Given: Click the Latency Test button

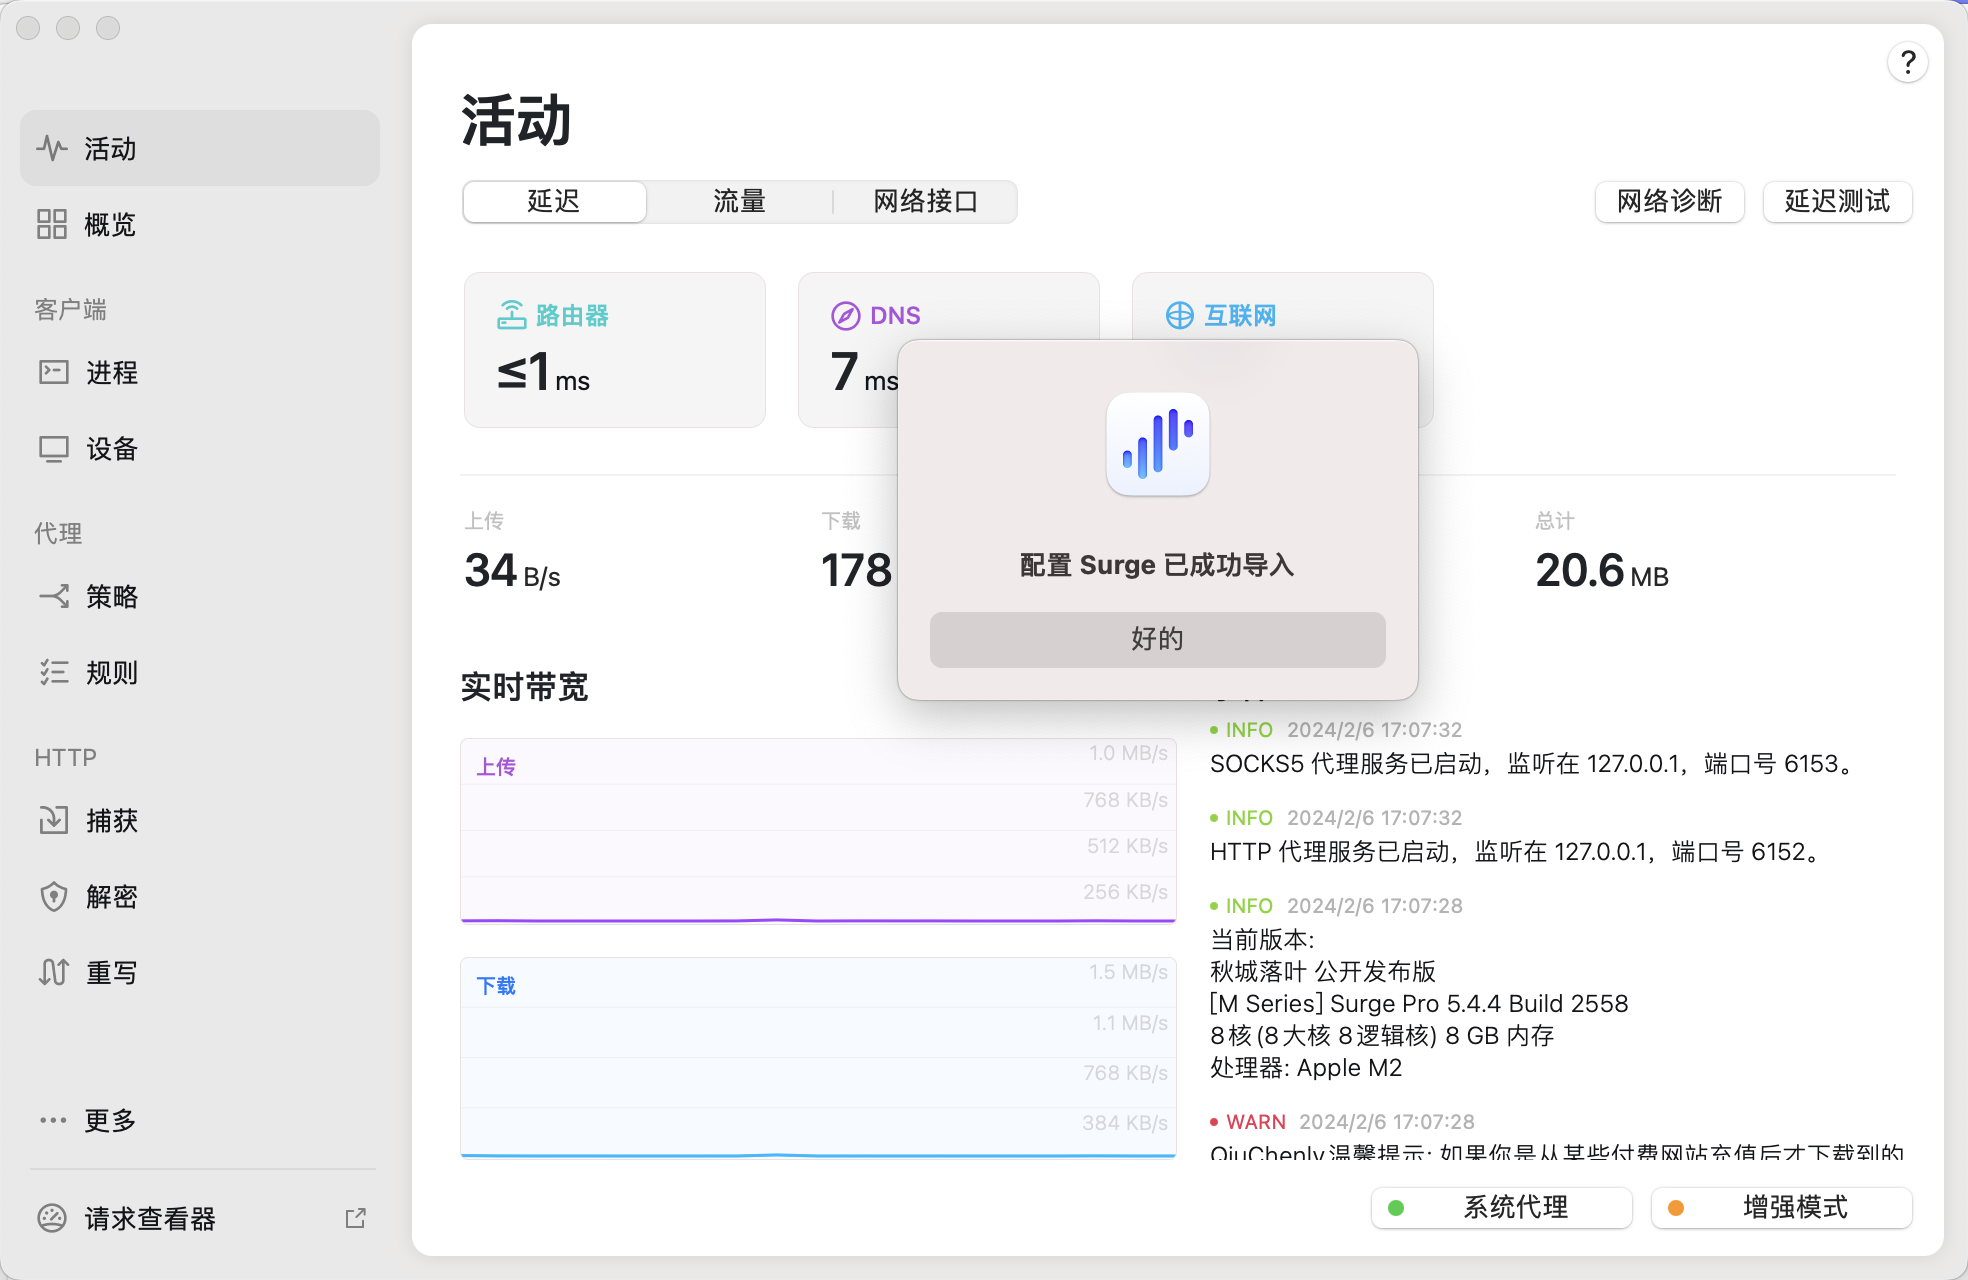Looking at the screenshot, I should [x=1837, y=202].
